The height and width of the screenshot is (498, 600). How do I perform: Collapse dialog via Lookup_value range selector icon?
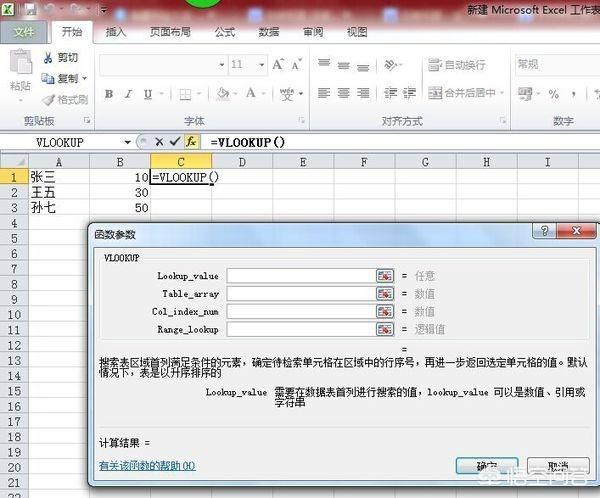(x=384, y=276)
